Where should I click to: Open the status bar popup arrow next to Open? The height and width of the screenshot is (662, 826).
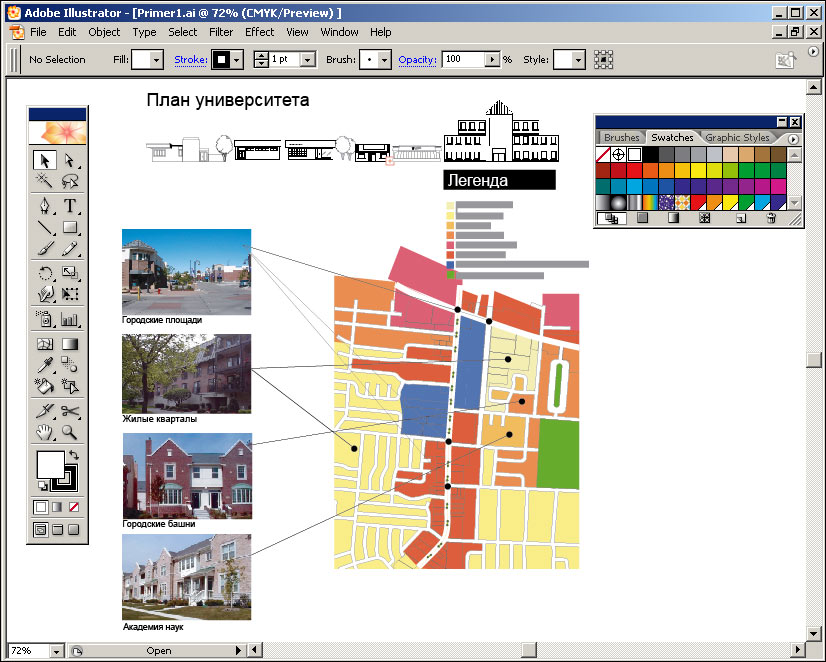239,651
